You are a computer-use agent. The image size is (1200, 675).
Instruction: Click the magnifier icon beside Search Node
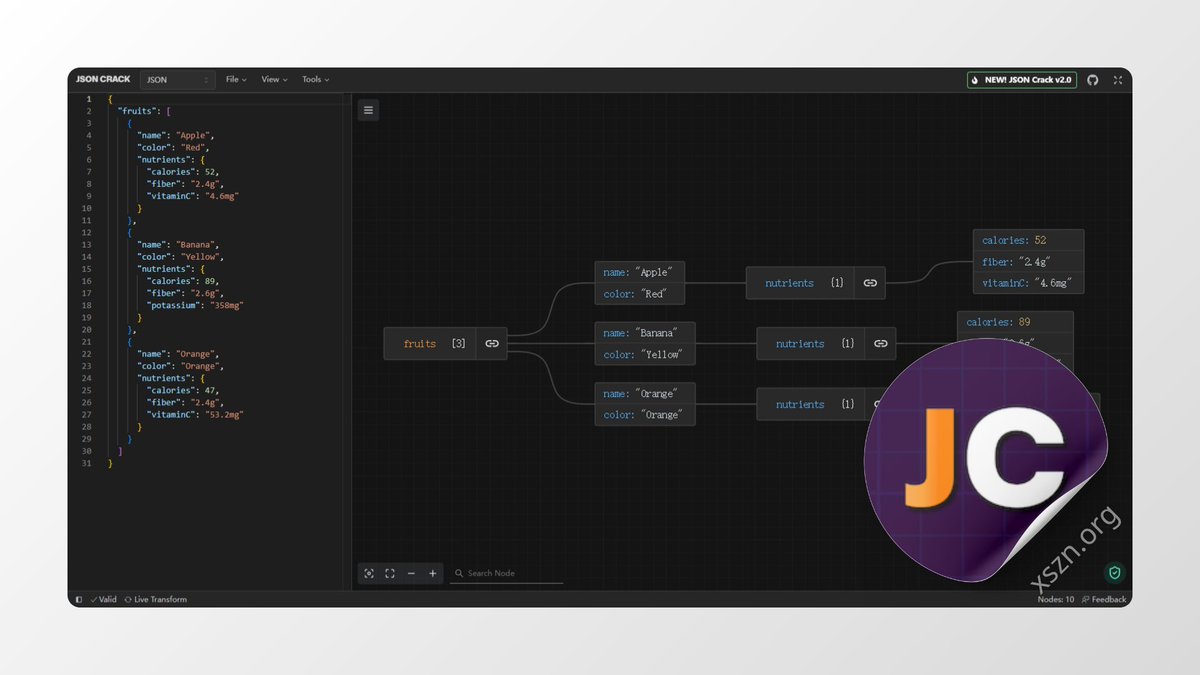pyautogui.click(x=459, y=573)
